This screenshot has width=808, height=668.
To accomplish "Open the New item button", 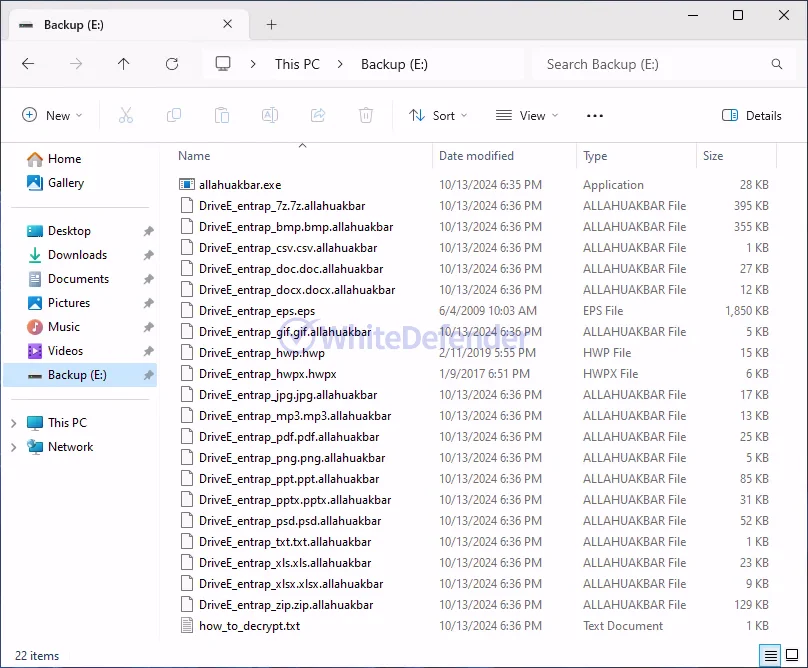I will 52,115.
